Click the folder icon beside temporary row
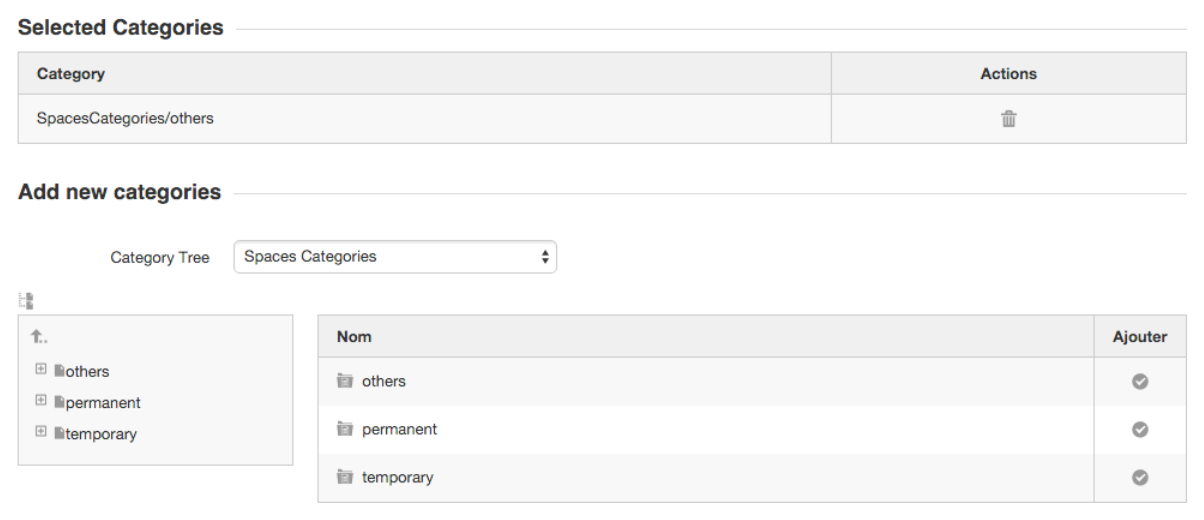The width and height of the screenshot is (1204, 520). click(x=345, y=477)
